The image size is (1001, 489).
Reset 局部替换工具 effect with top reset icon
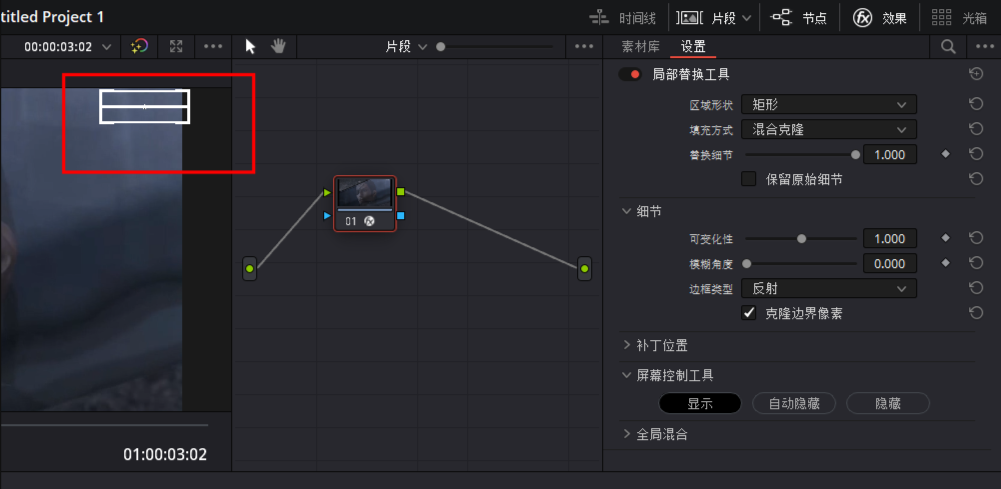tap(976, 74)
